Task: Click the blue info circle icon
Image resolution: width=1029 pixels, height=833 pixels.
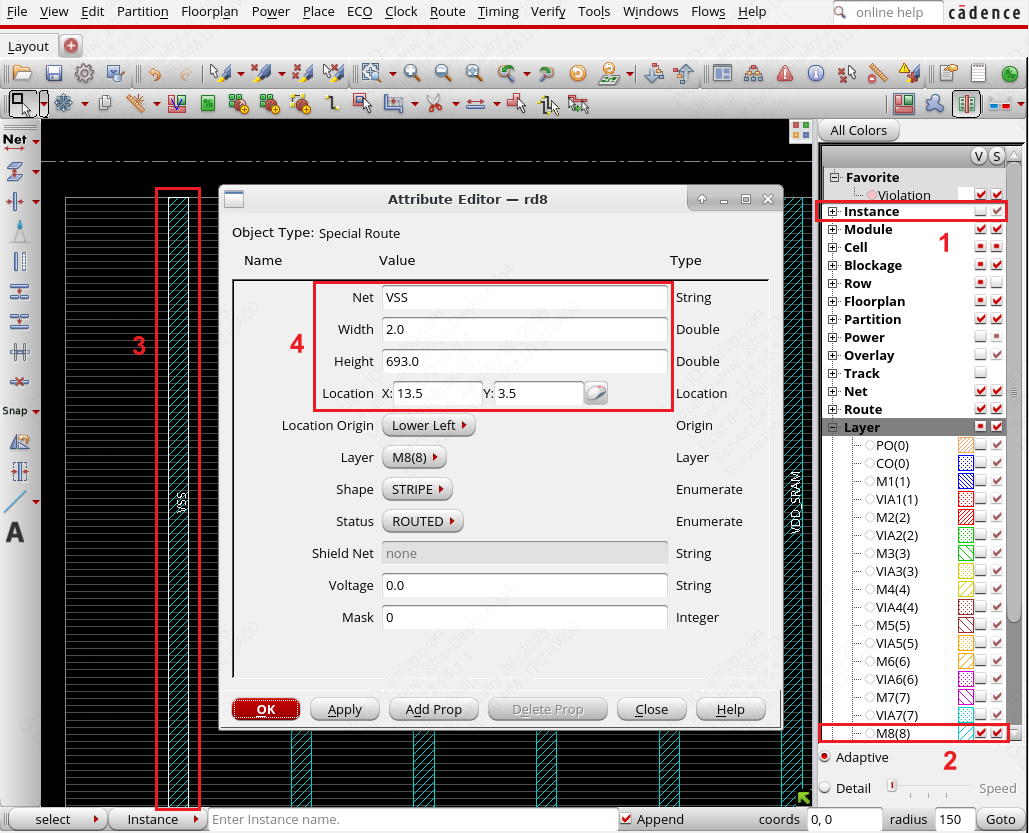Action: click(816, 73)
